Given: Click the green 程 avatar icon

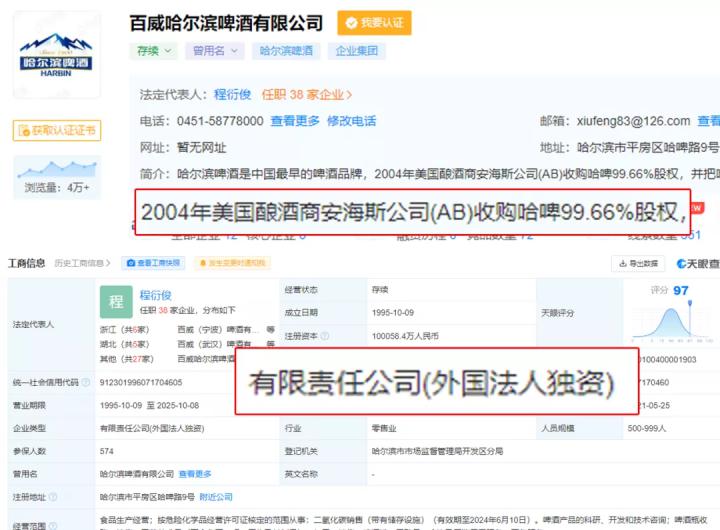Looking at the screenshot, I should (116, 302).
